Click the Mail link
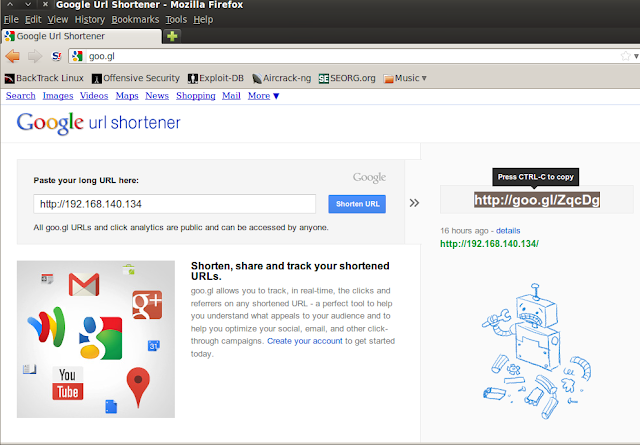The width and height of the screenshot is (640, 445). [231, 96]
